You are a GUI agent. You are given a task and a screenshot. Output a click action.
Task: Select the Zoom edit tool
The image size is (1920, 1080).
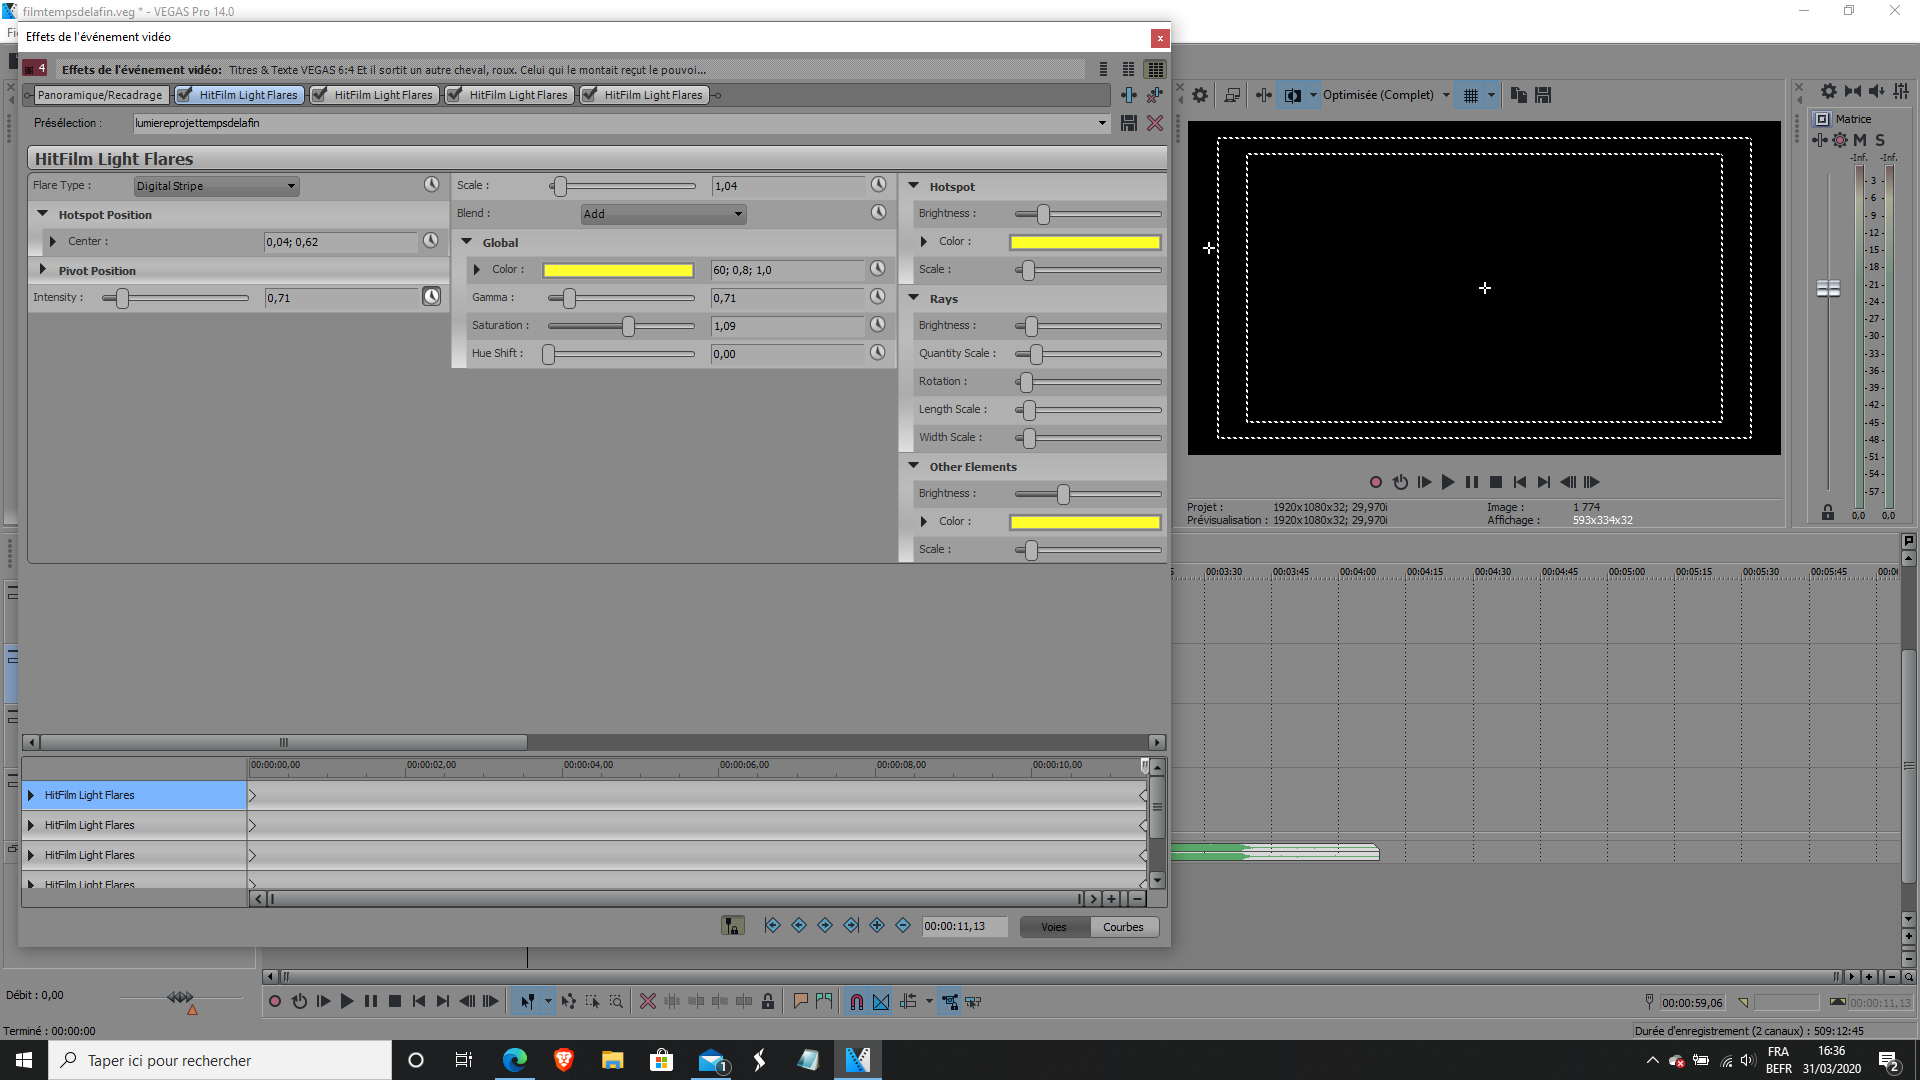[x=616, y=1001]
